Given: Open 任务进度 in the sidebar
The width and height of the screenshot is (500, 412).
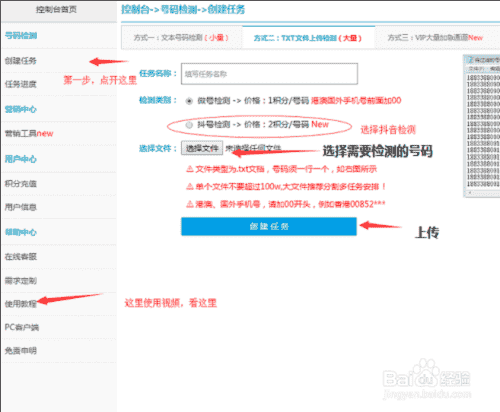Looking at the screenshot, I should click(21, 84).
